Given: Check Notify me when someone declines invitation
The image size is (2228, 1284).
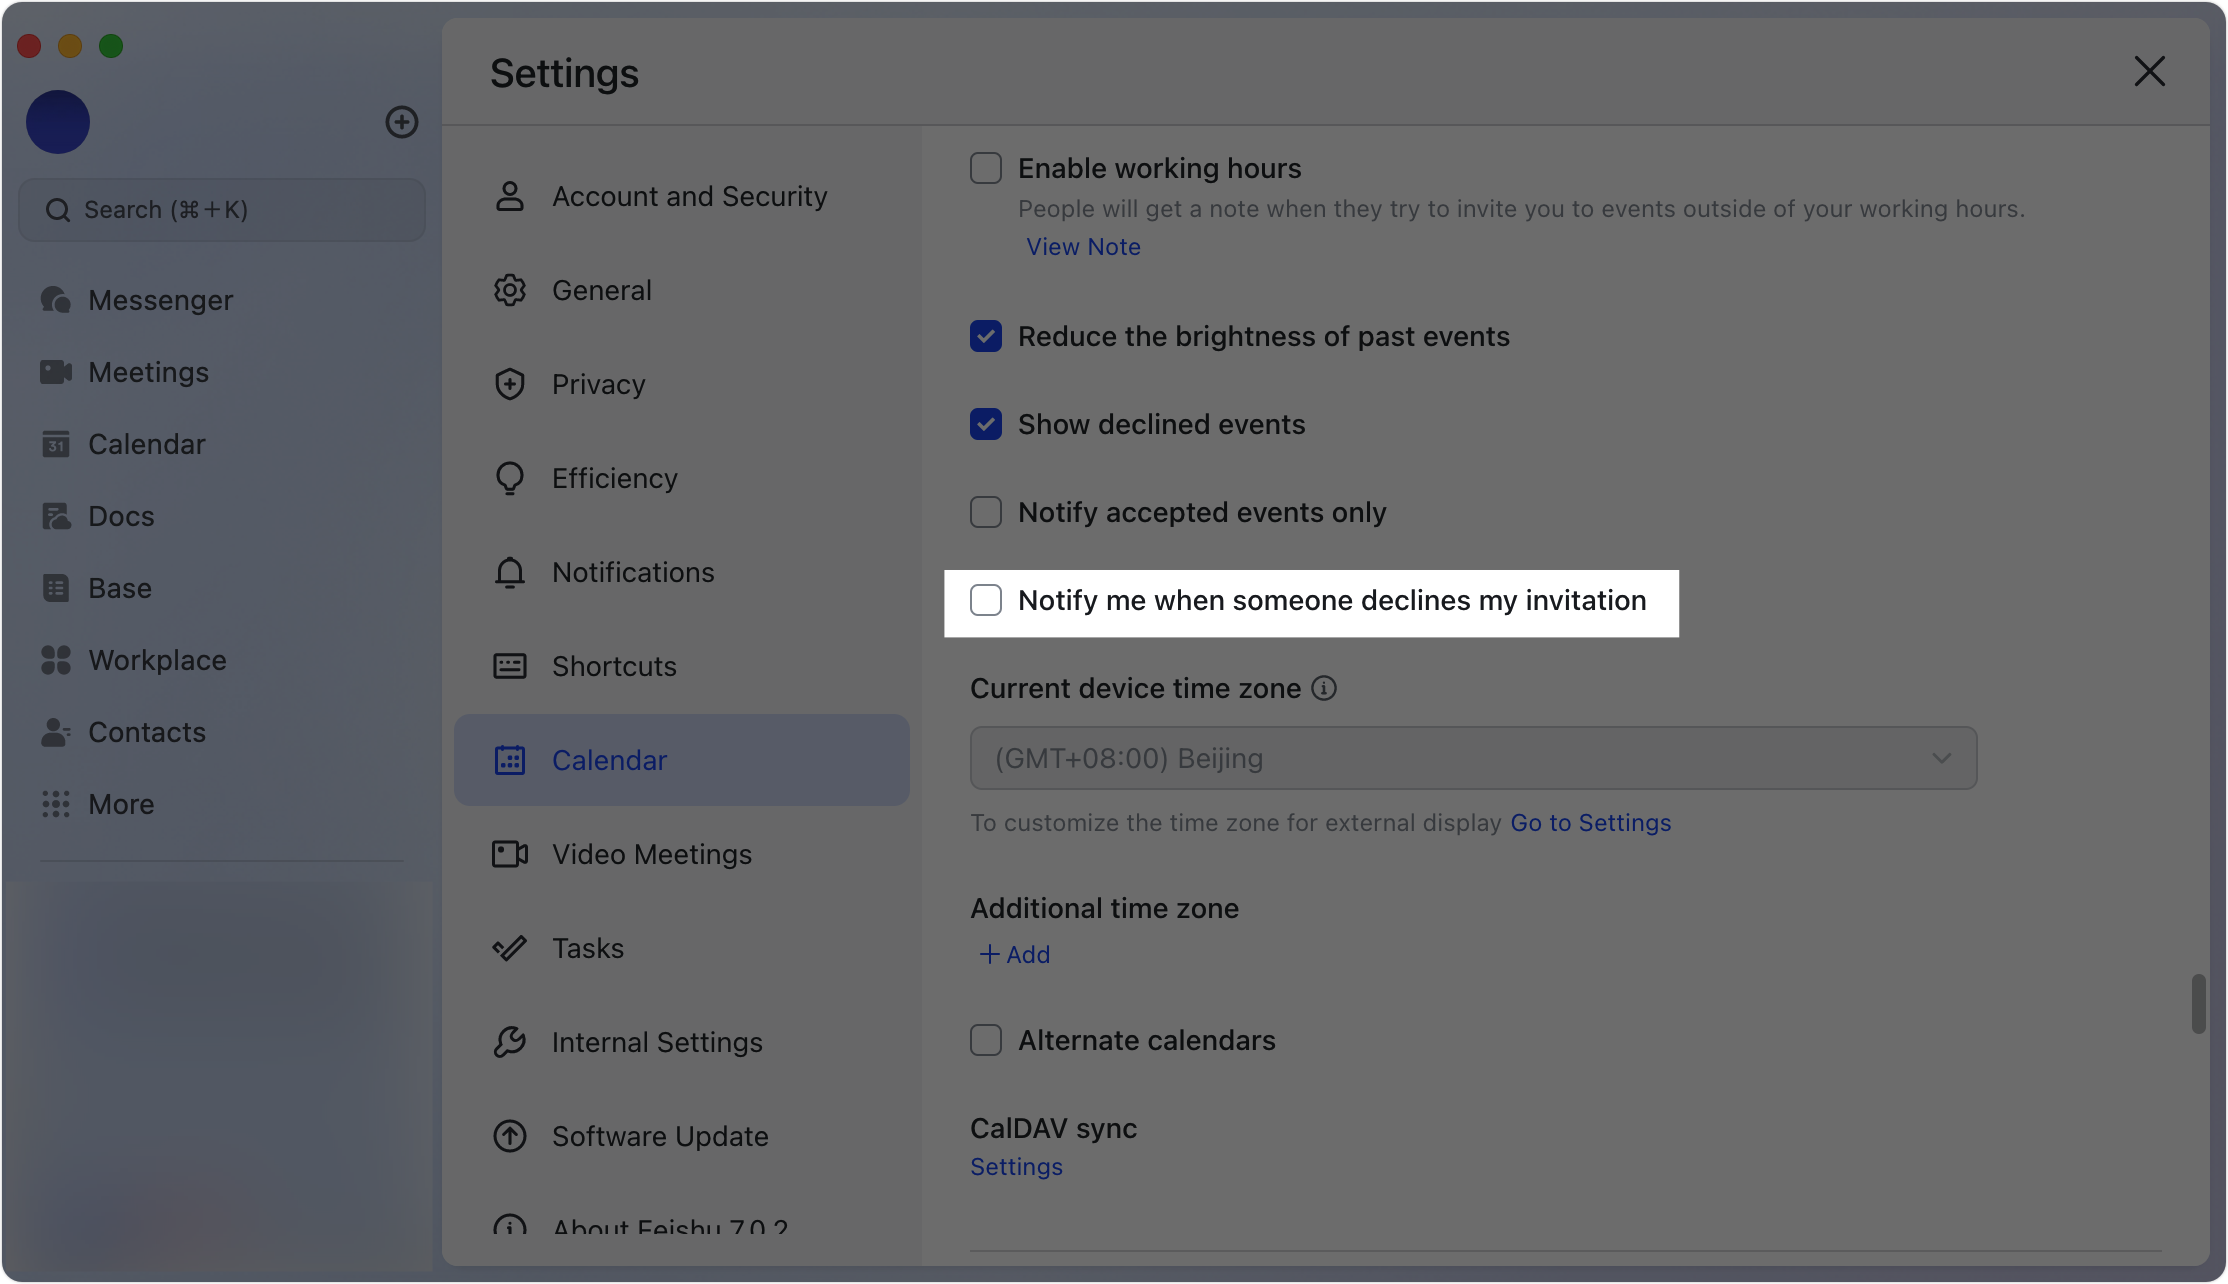Looking at the screenshot, I should point(986,600).
